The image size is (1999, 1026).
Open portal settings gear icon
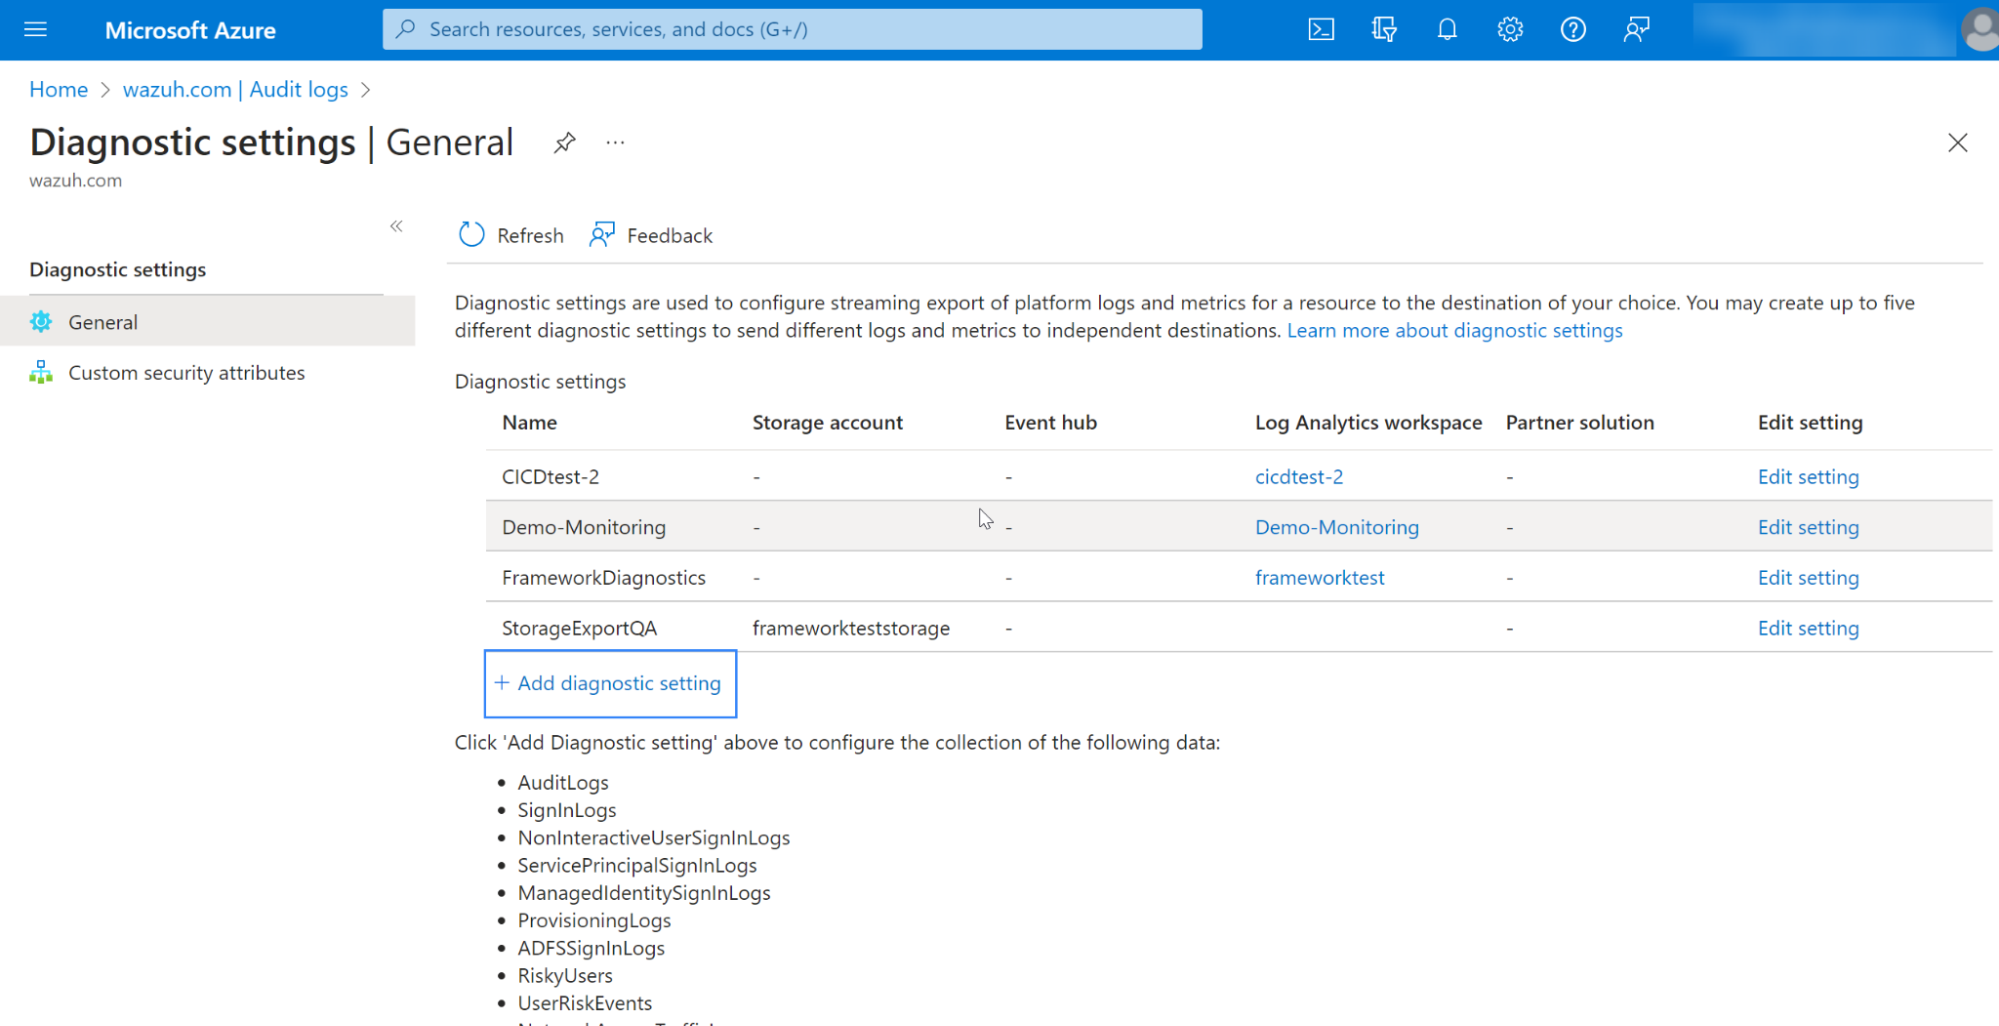1510,29
